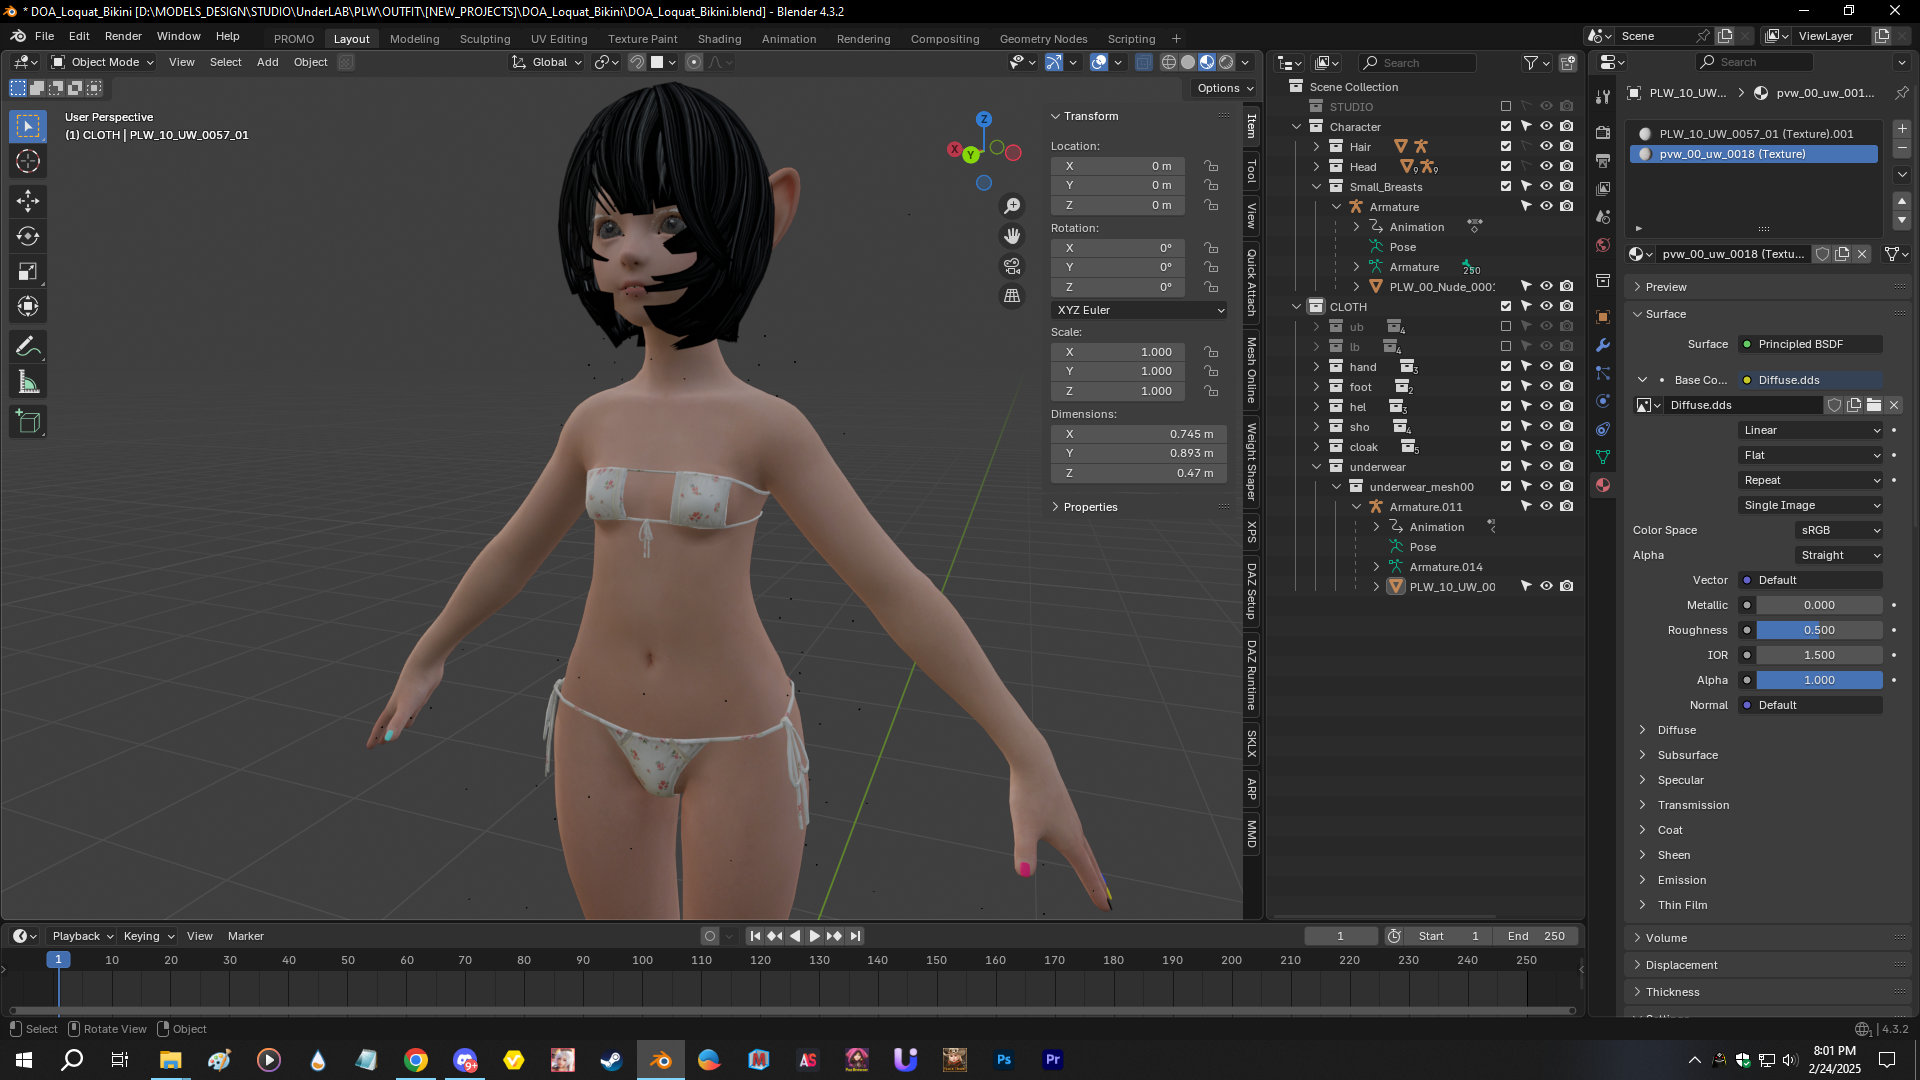Click Principled BSDF surface shader button

pos(1811,344)
